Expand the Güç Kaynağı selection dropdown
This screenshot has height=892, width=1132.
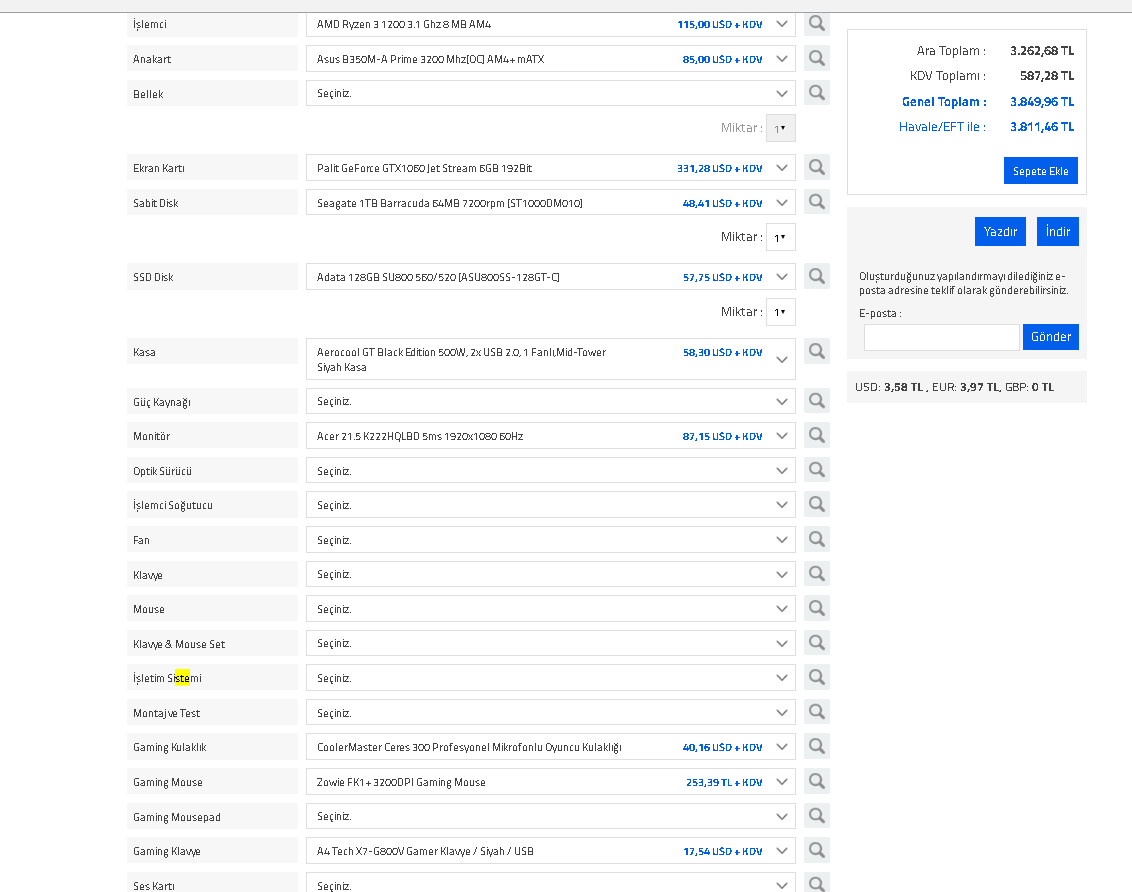pos(551,401)
